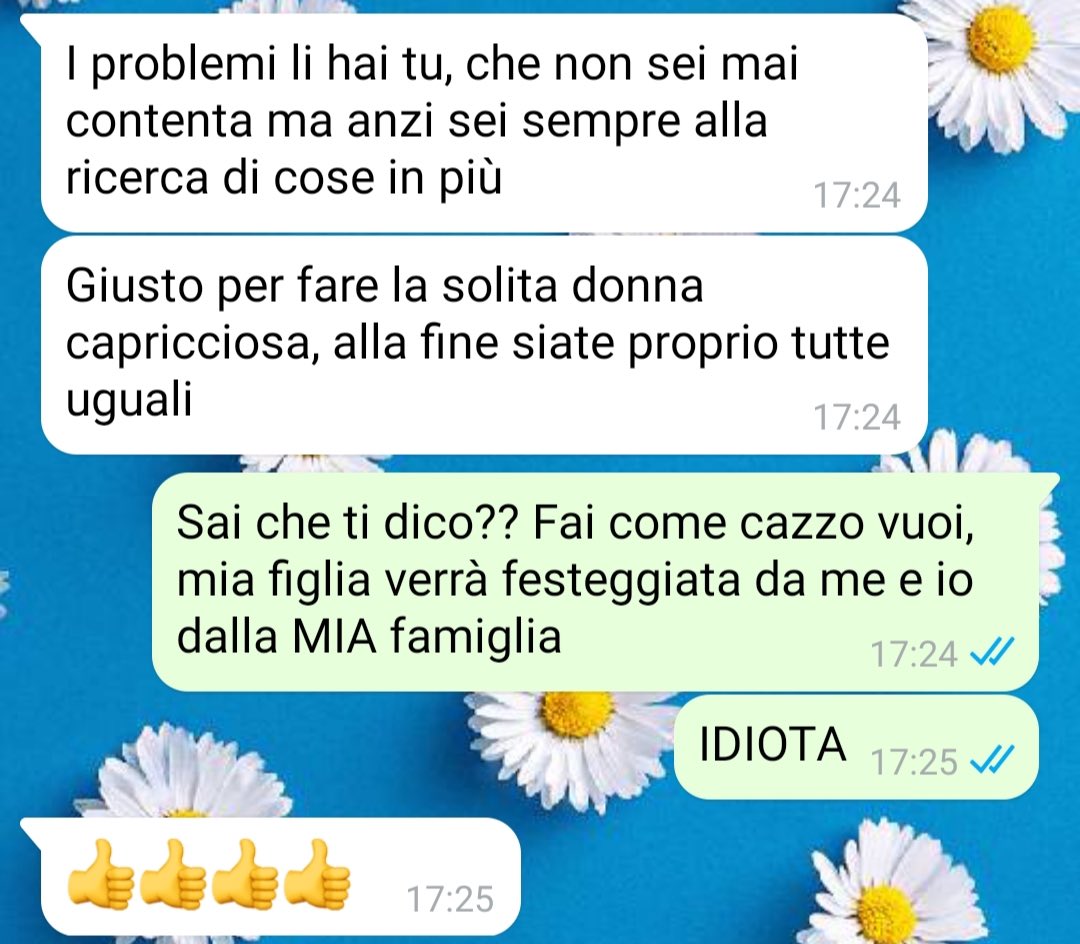Viewport: 1080px width, 944px height.
Task: Tap the 17:25 time on the thumbs-up message
Action: coord(450,899)
